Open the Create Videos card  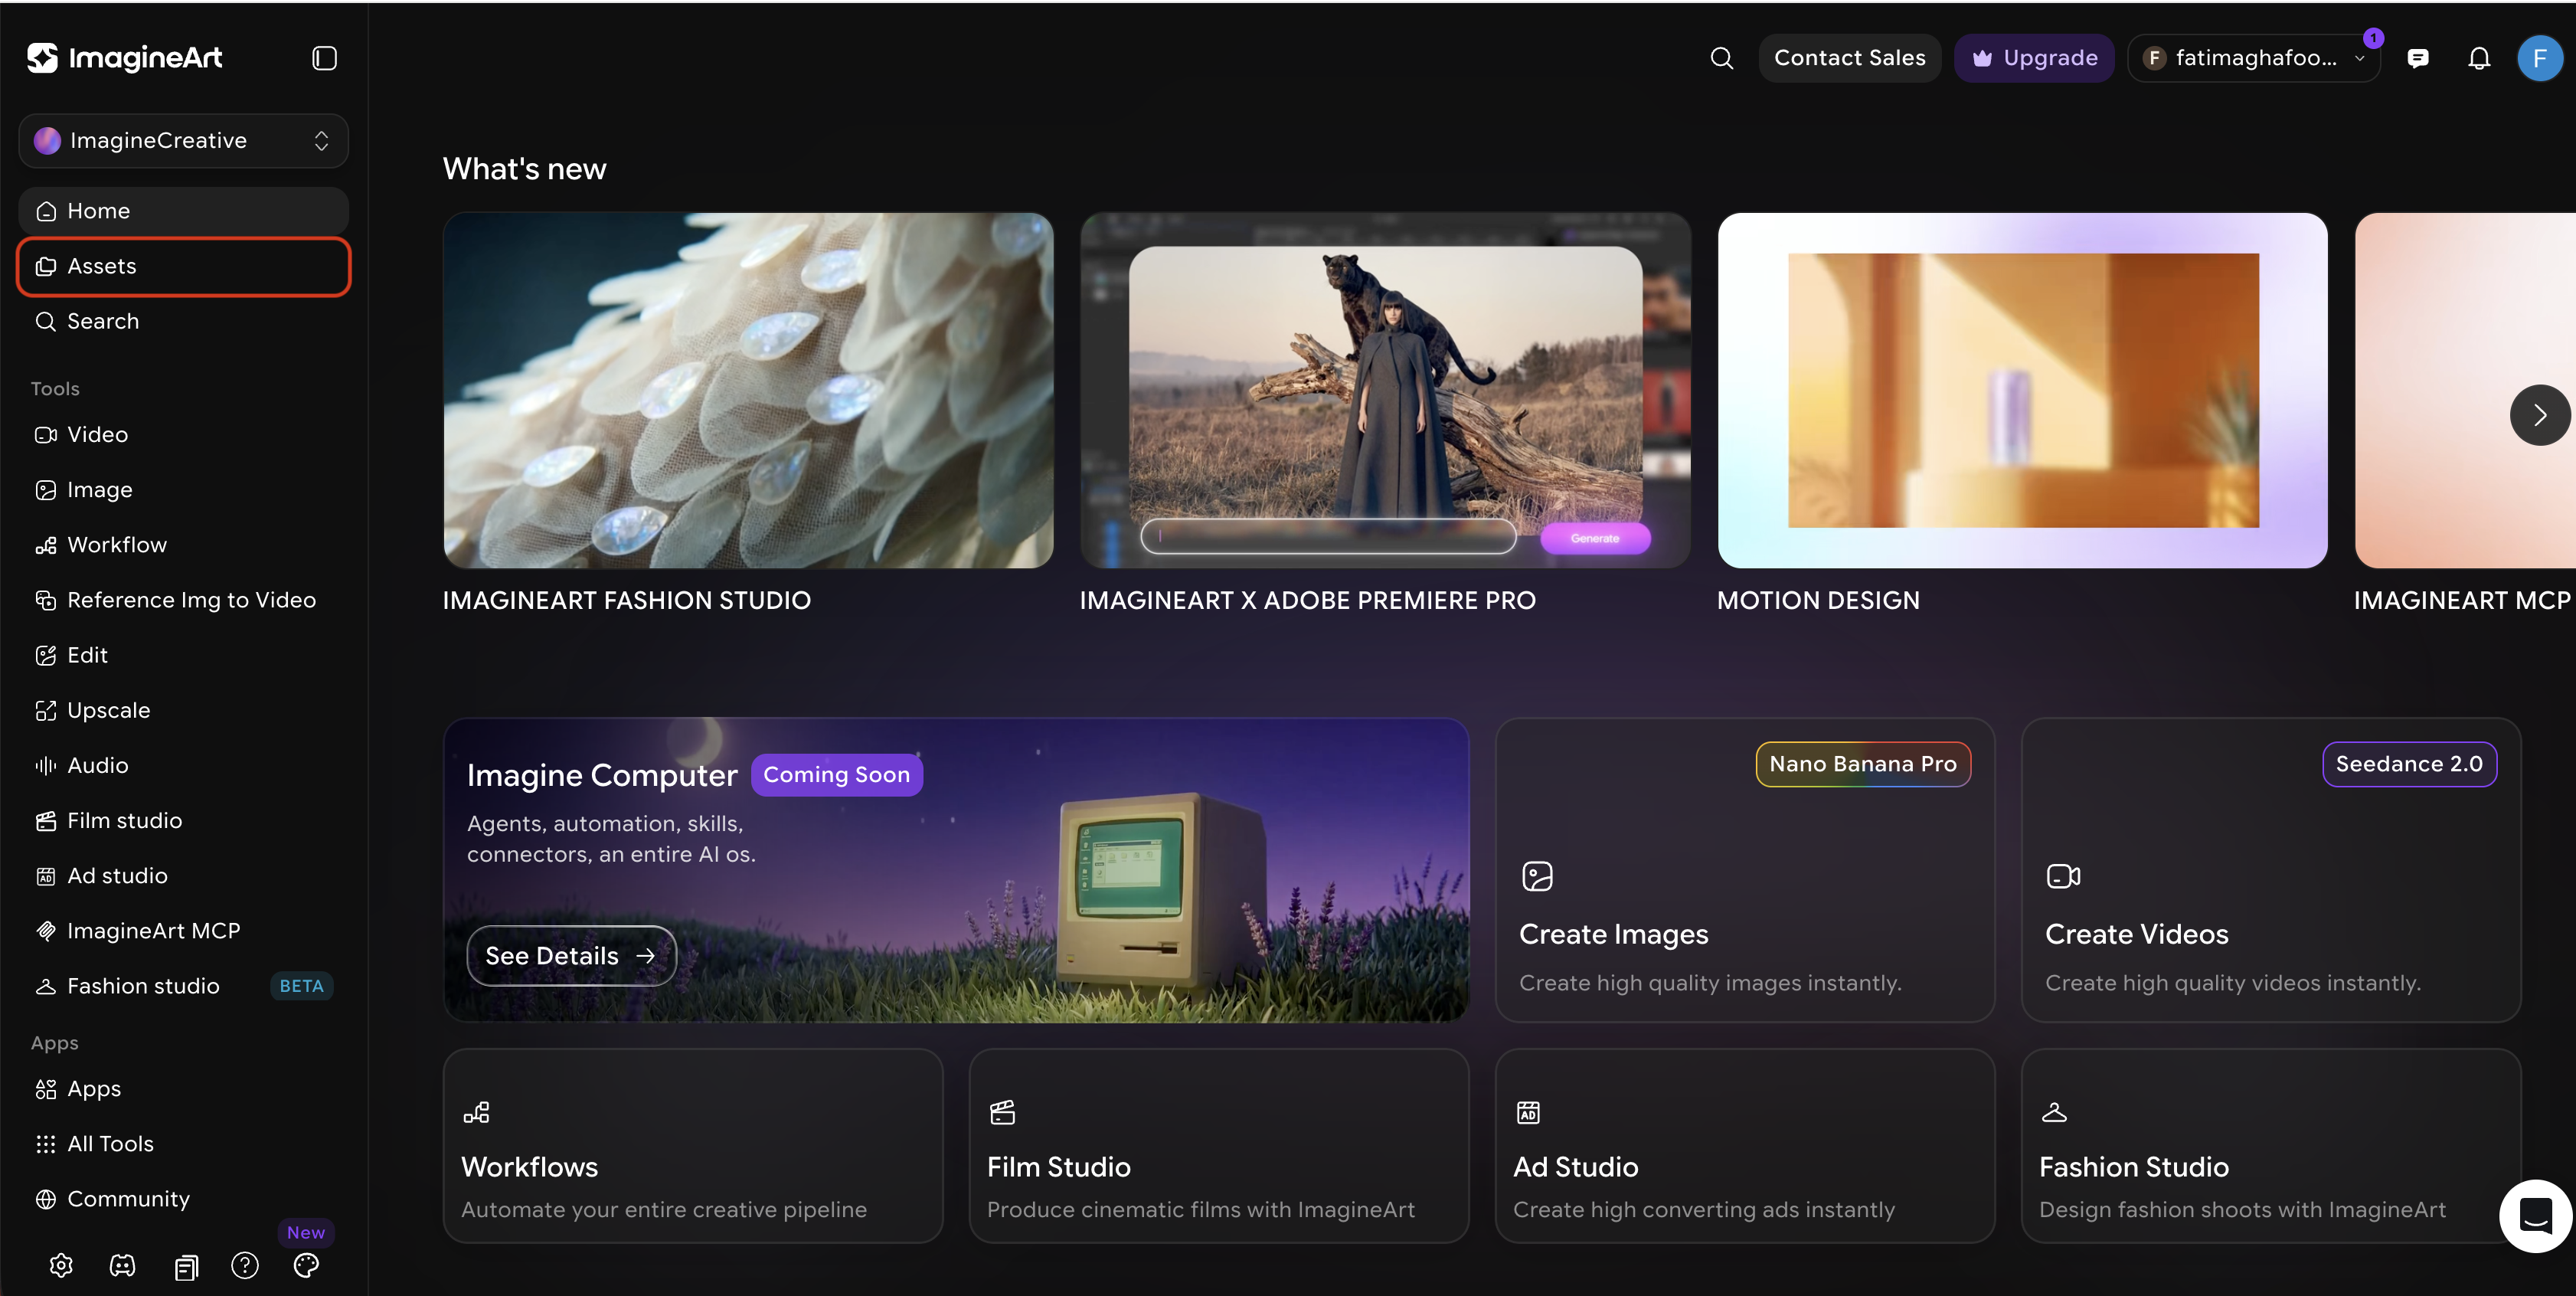[2271, 870]
